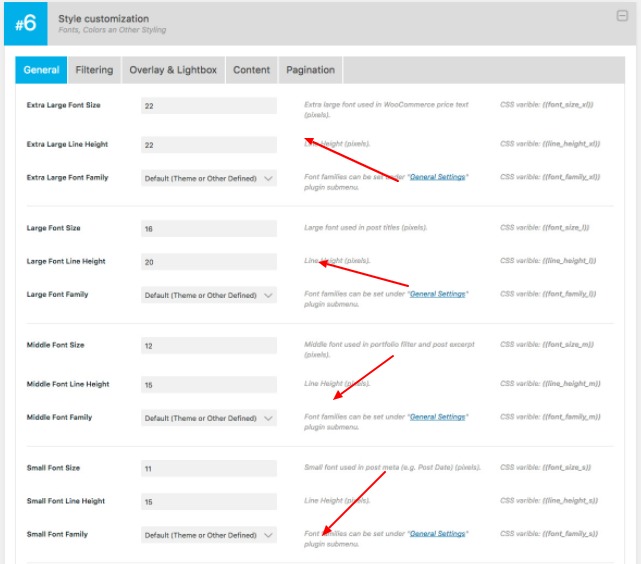Click the Middle Font Size input
The width and height of the screenshot is (641, 564).
pos(209,345)
